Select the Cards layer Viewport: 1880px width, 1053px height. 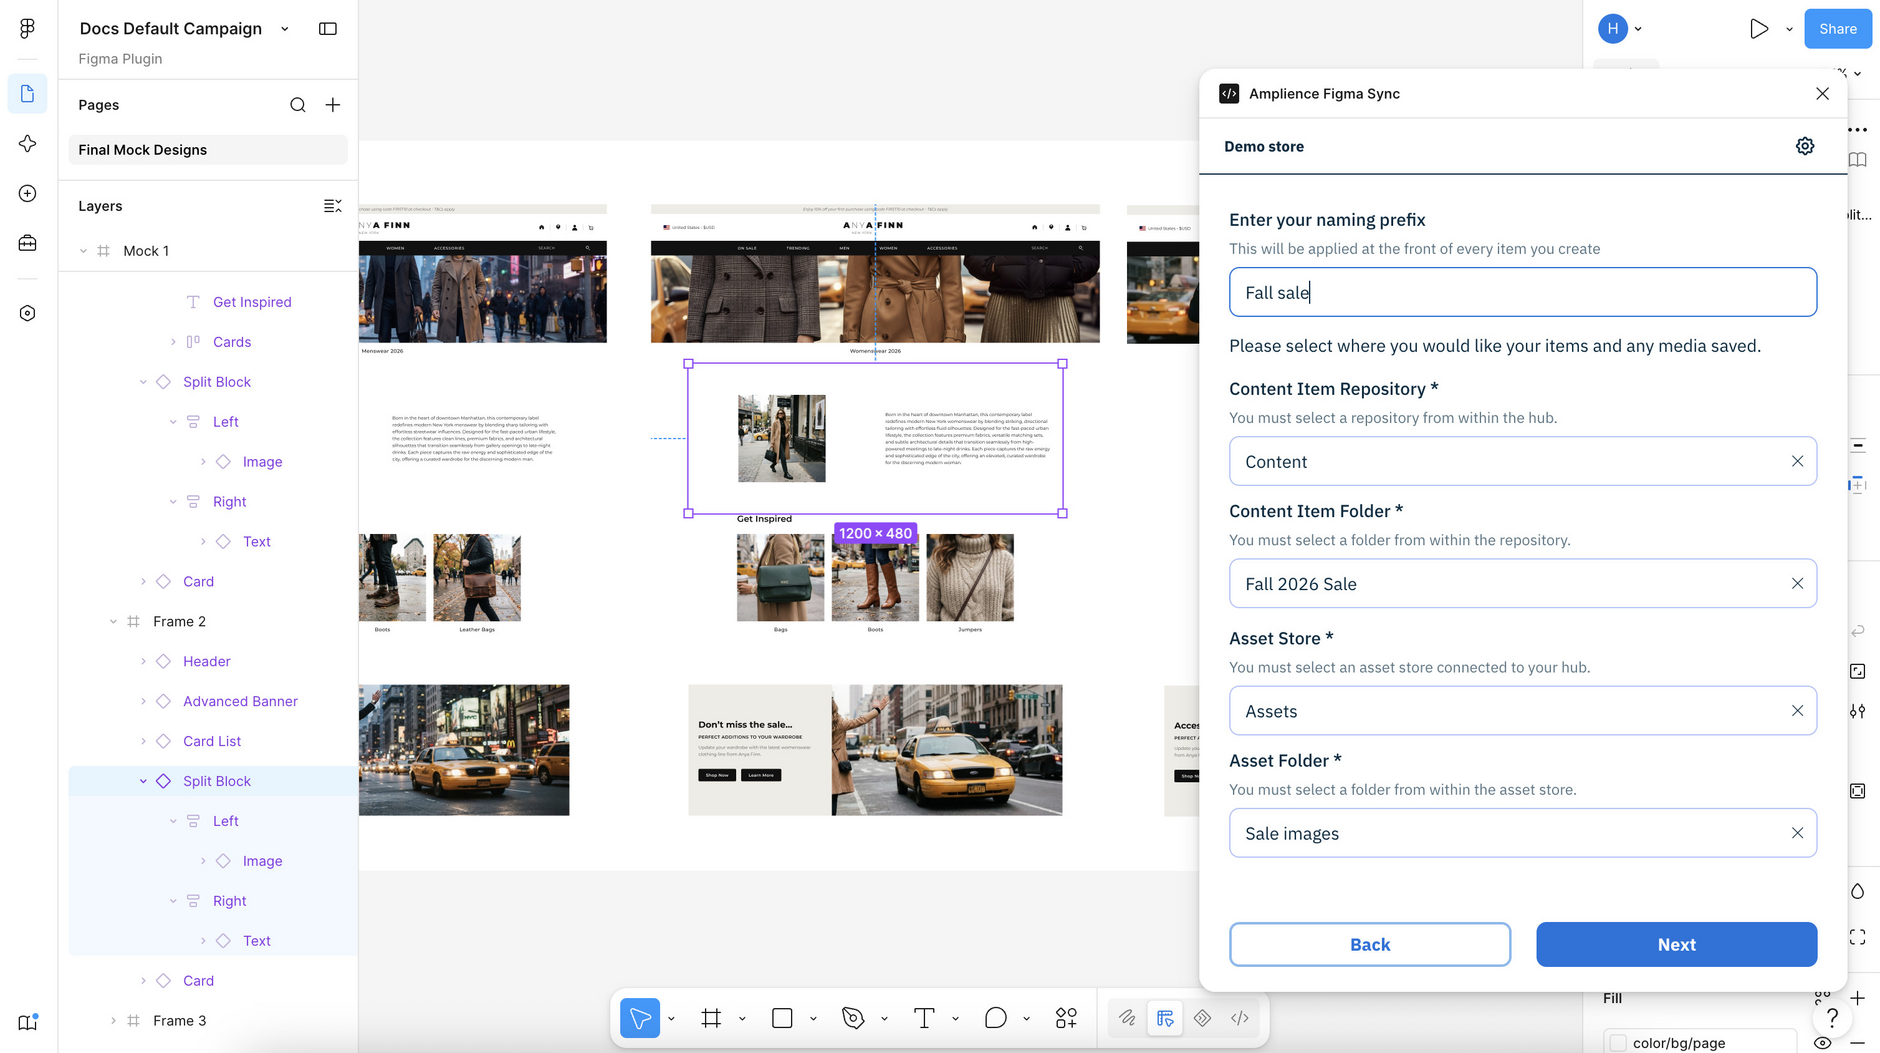pyautogui.click(x=232, y=342)
